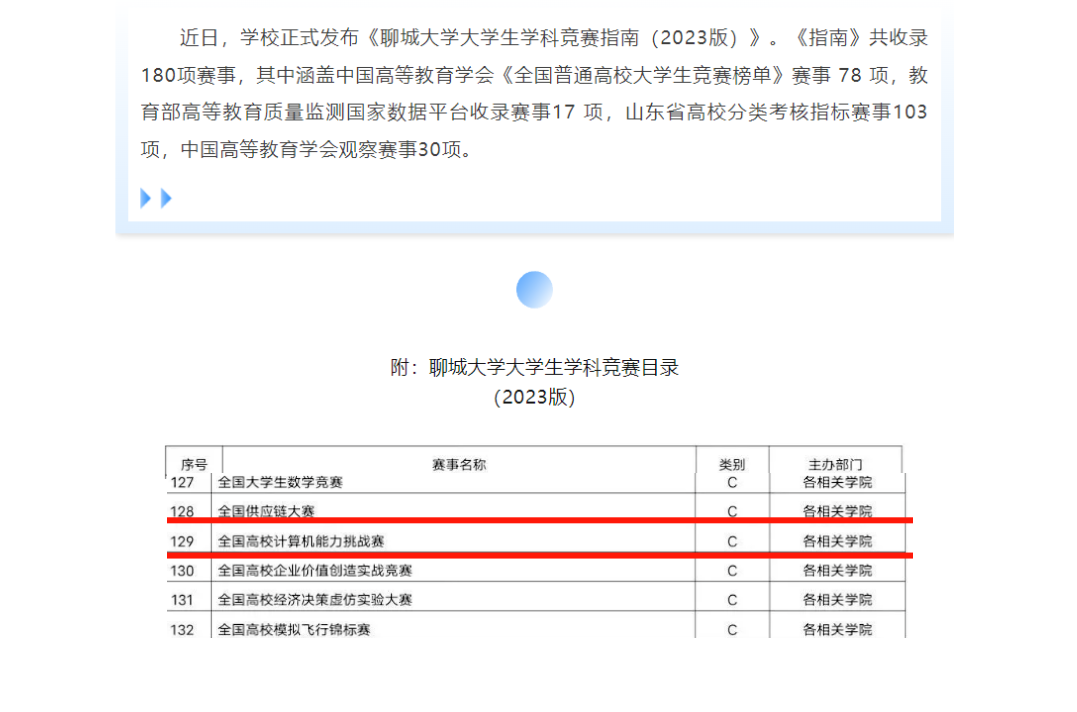Click the double blue arrow icon
Viewport: 1077px width, 712px height.
156,198
